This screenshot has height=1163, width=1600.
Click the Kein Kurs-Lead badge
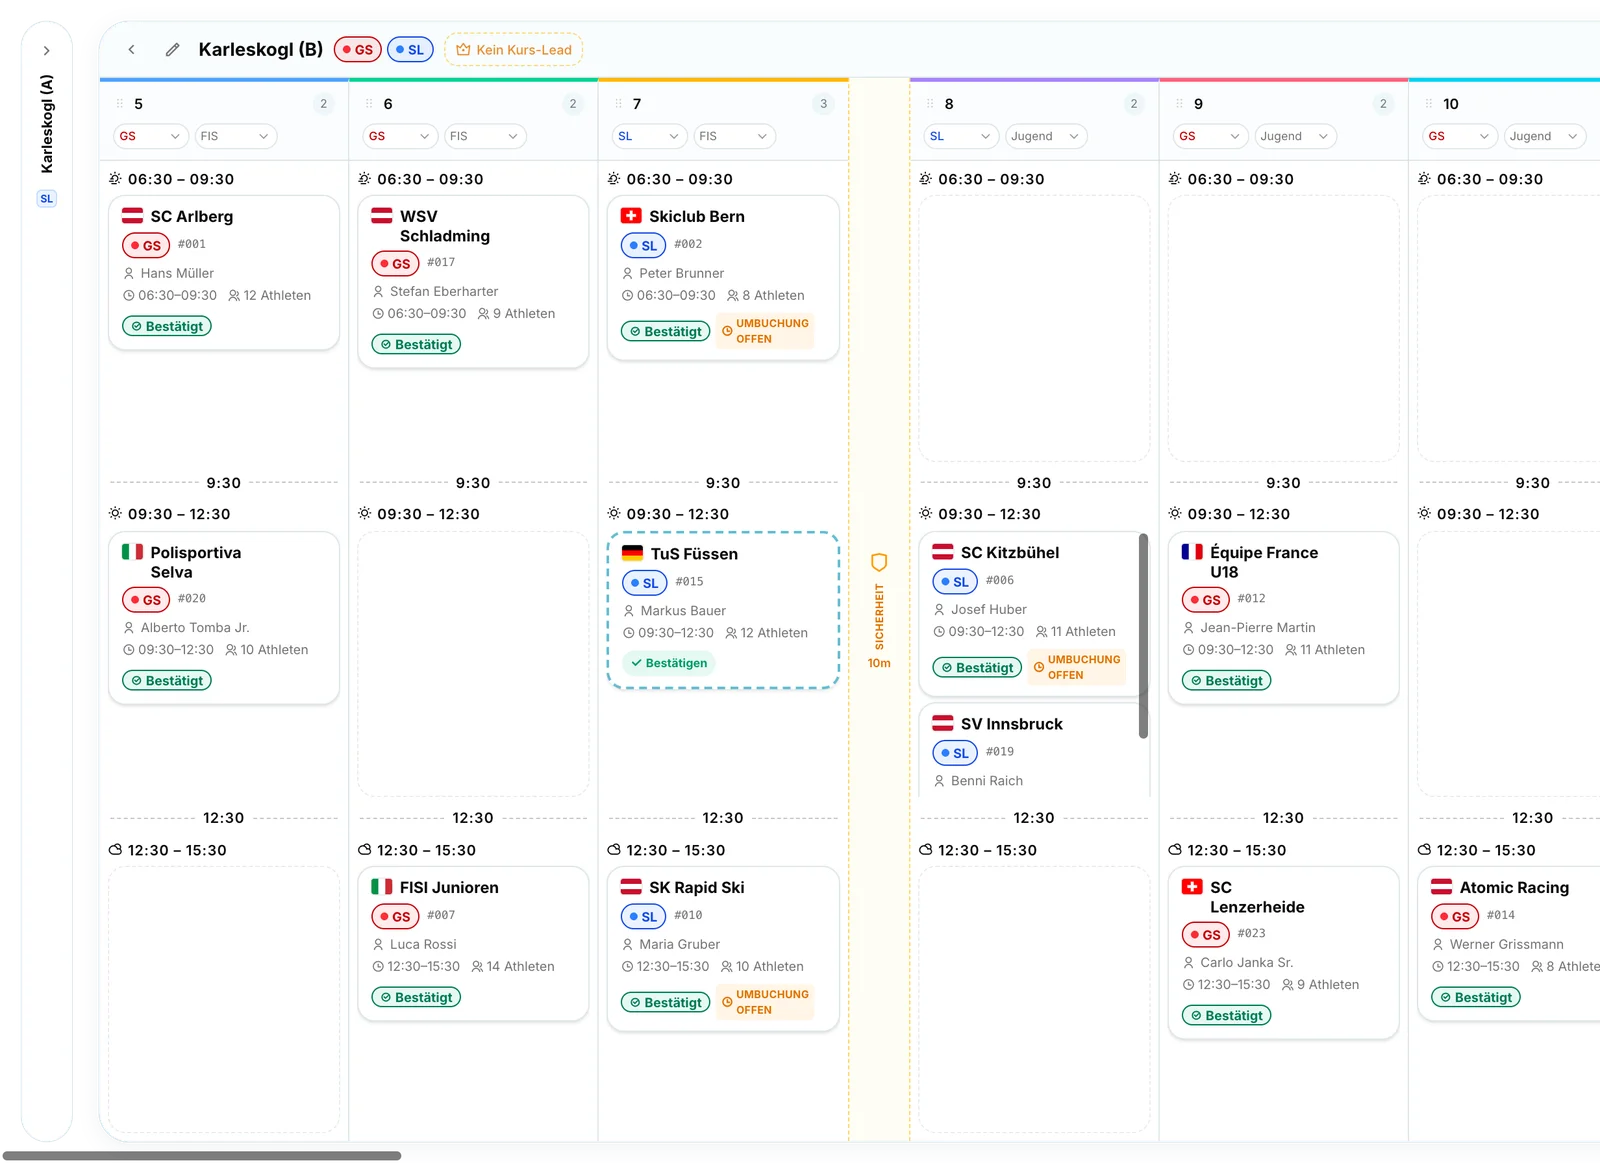point(513,50)
